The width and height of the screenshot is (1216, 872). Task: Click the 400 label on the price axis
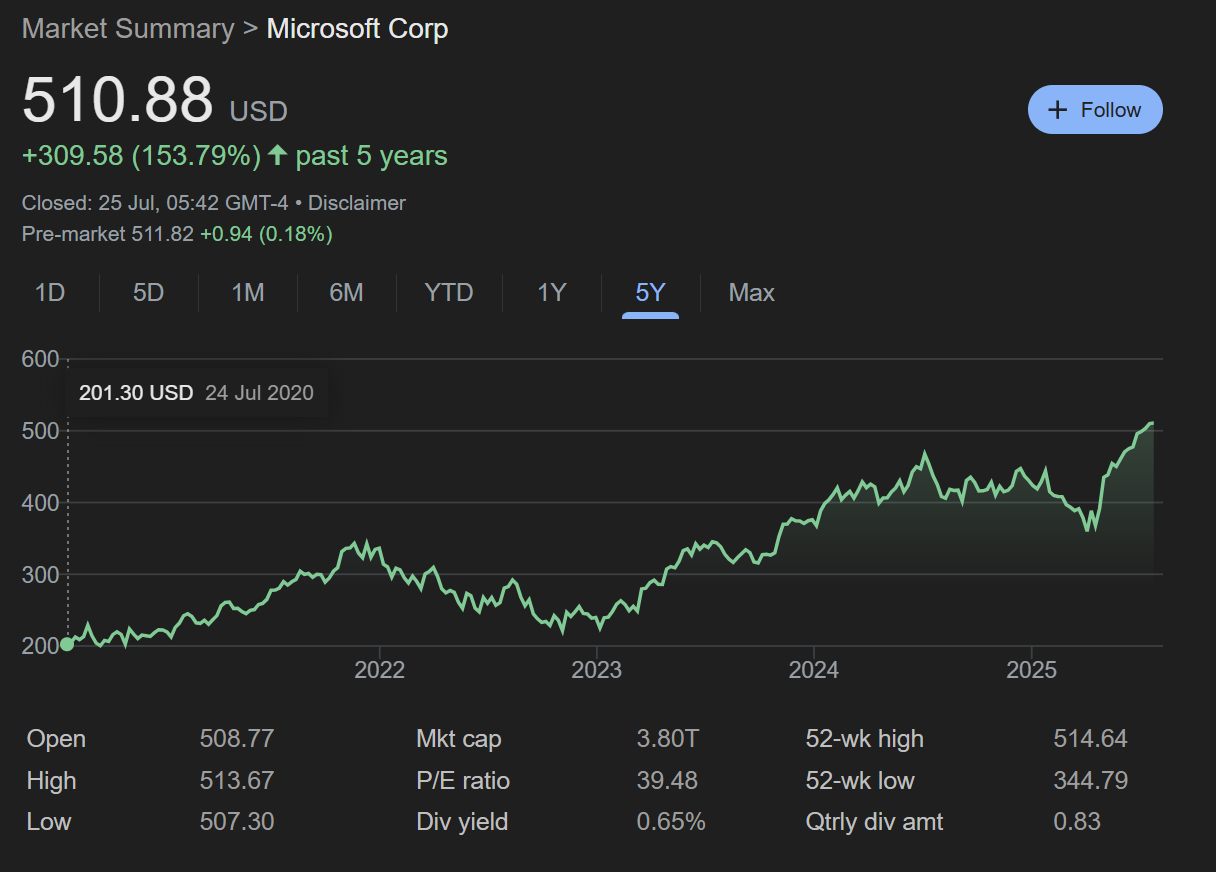(x=41, y=503)
